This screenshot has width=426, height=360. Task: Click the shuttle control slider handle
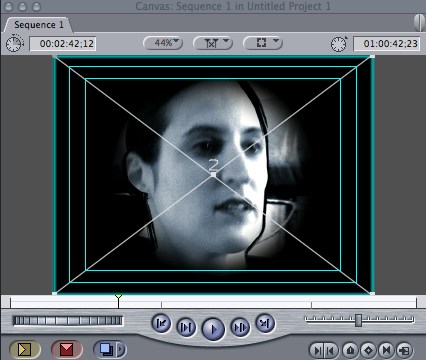pos(358,320)
